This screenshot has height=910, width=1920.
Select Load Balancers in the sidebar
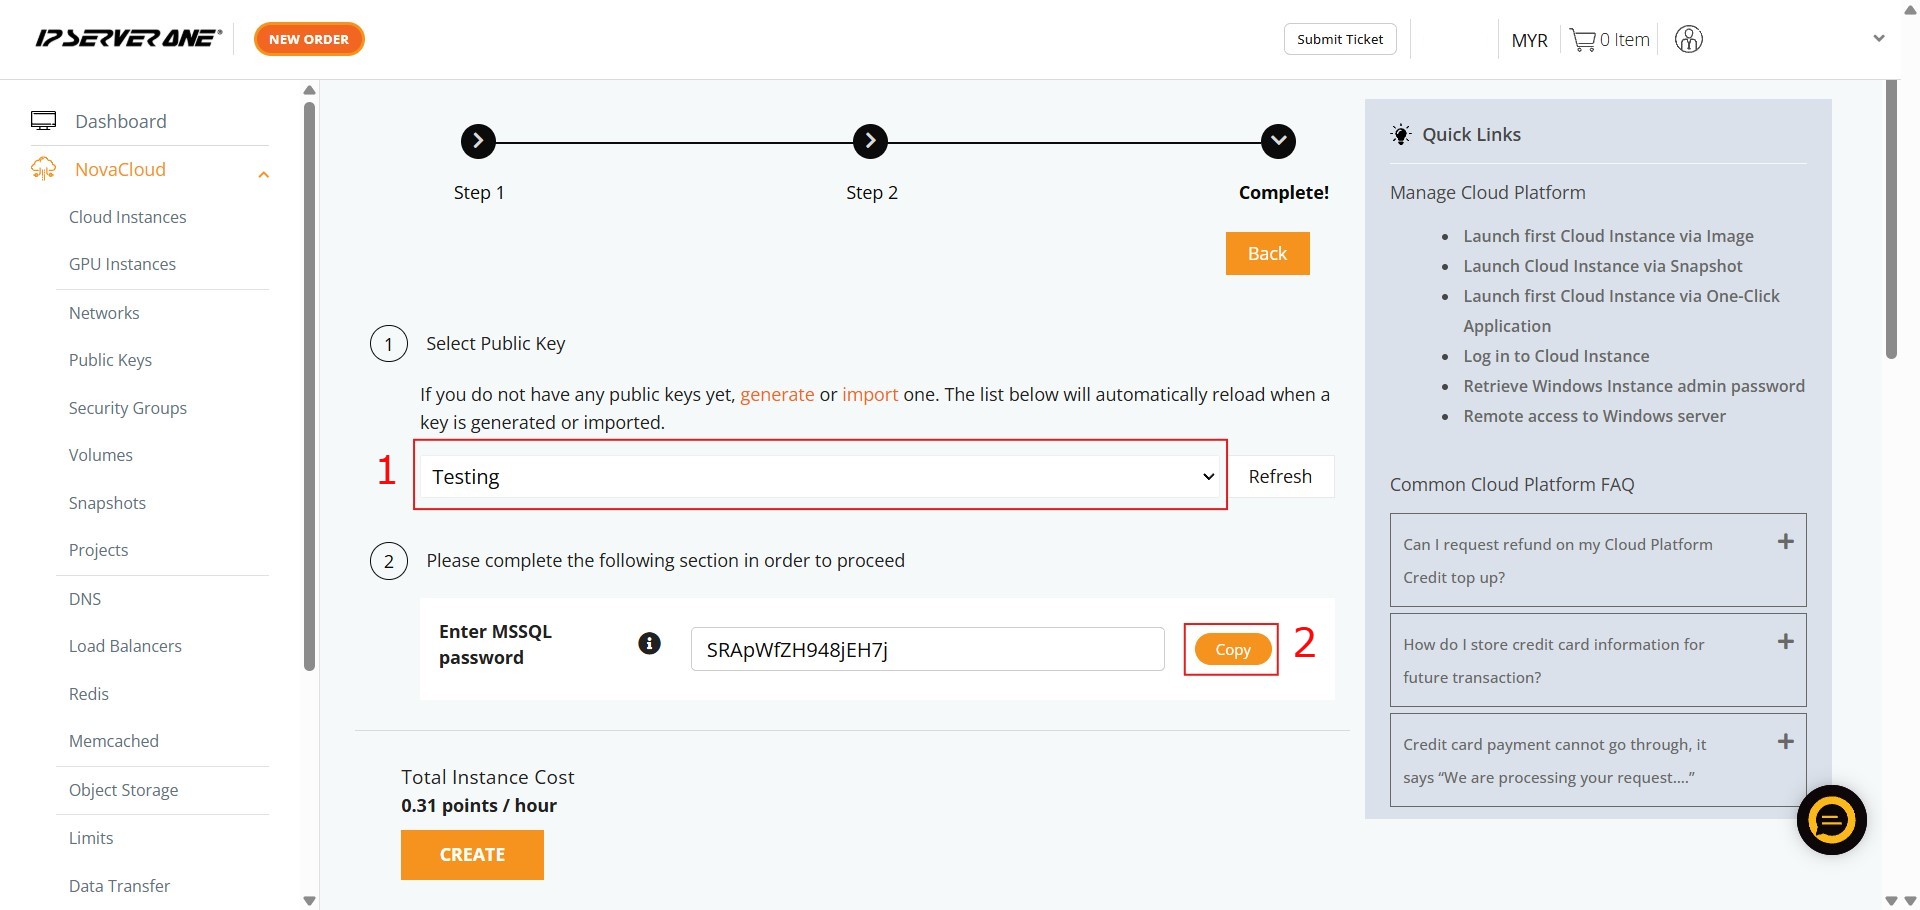(125, 646)
